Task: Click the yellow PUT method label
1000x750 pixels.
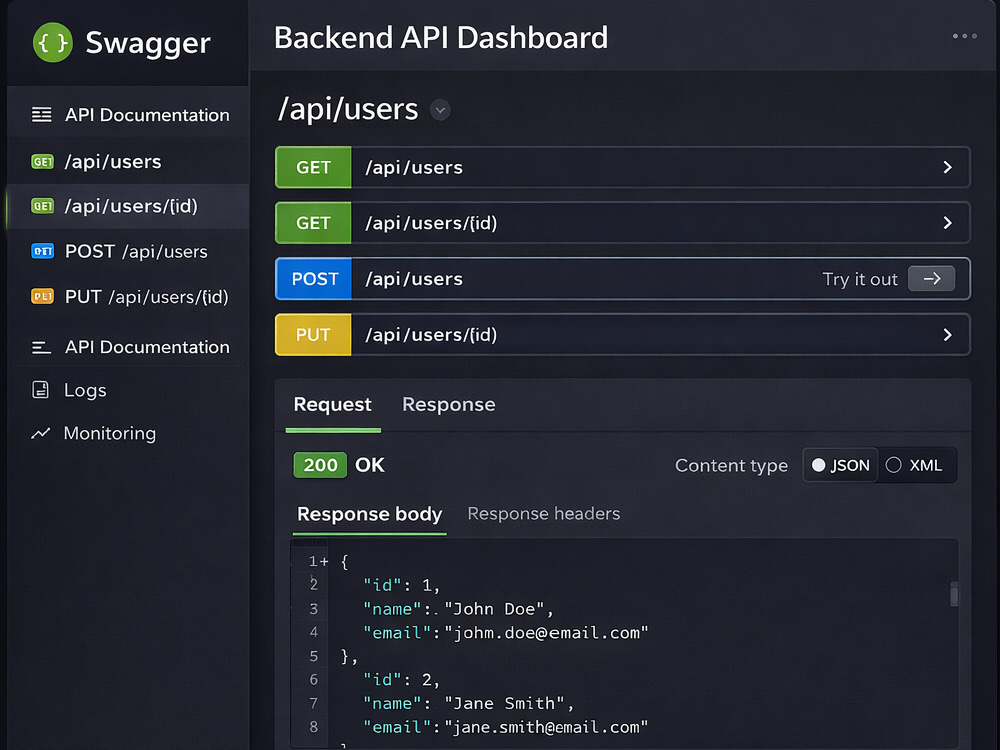Action: (x=313, y=335)
